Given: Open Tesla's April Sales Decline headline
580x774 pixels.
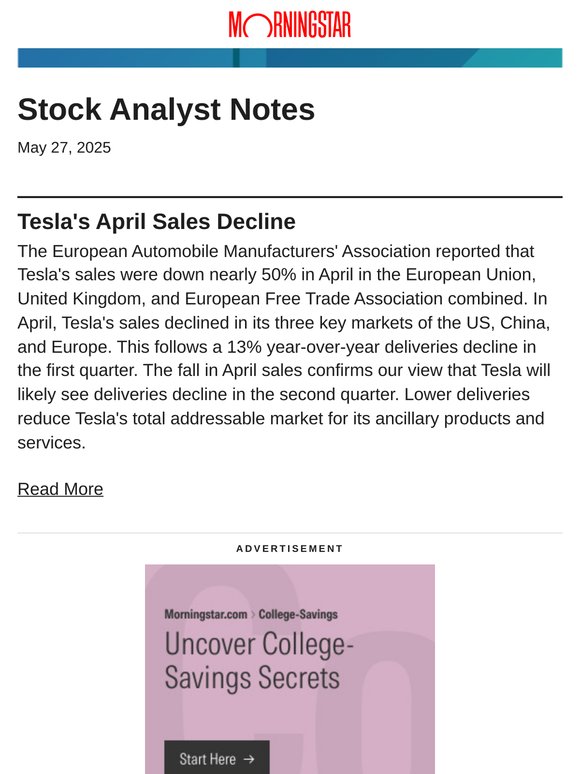Looking at the screenshot, I should click(156, 221).
